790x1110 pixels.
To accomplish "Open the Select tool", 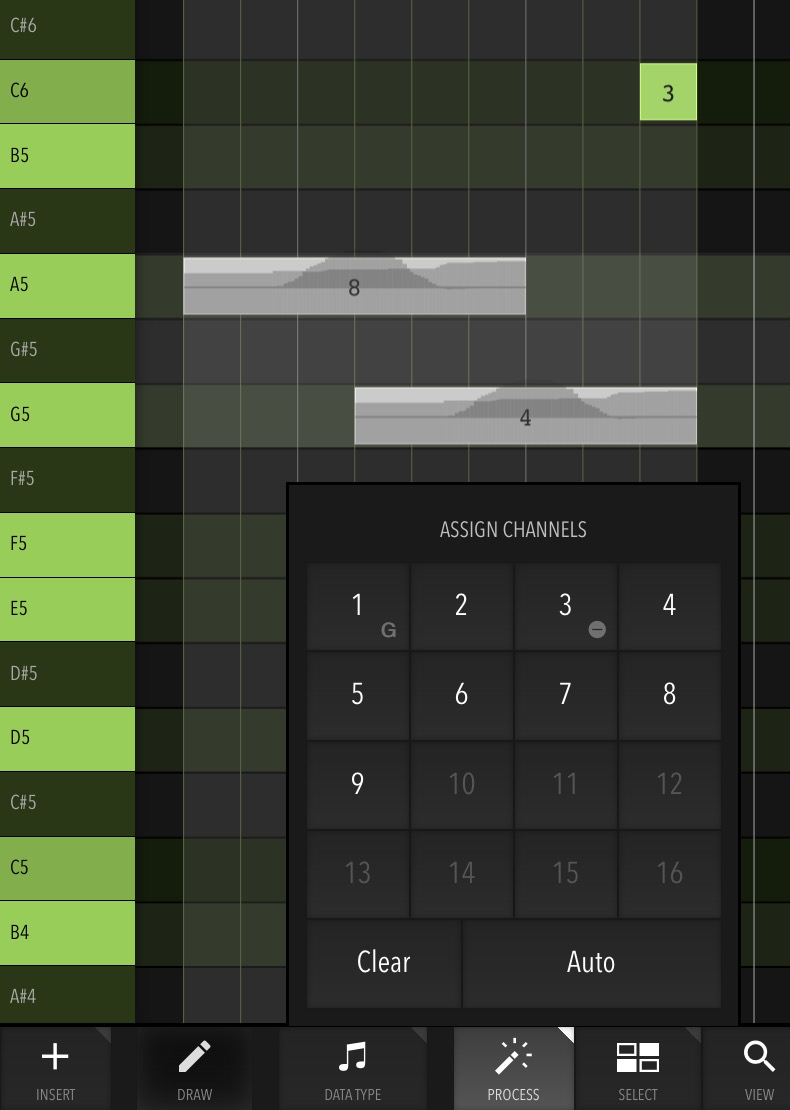I will 638,1057.
